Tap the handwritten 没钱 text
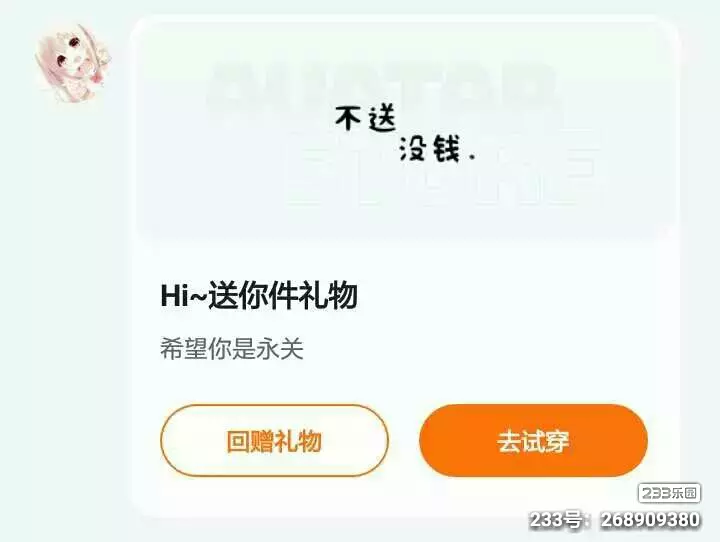 pos(429,148)
